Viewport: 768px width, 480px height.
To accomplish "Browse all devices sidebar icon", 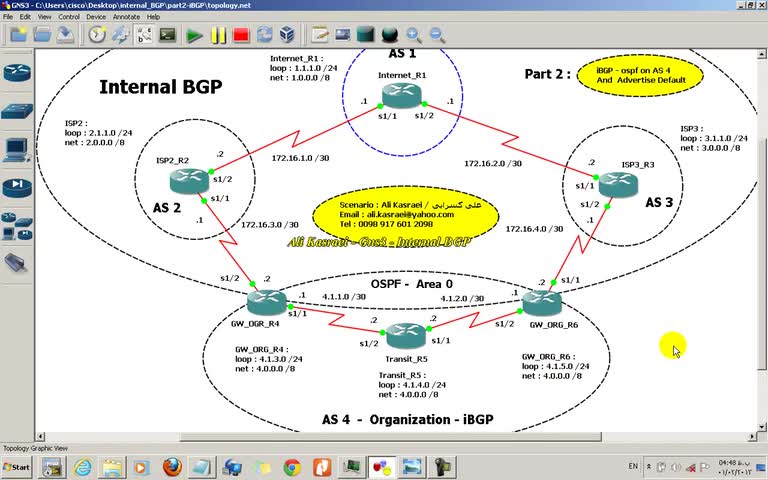I will 17,226.
